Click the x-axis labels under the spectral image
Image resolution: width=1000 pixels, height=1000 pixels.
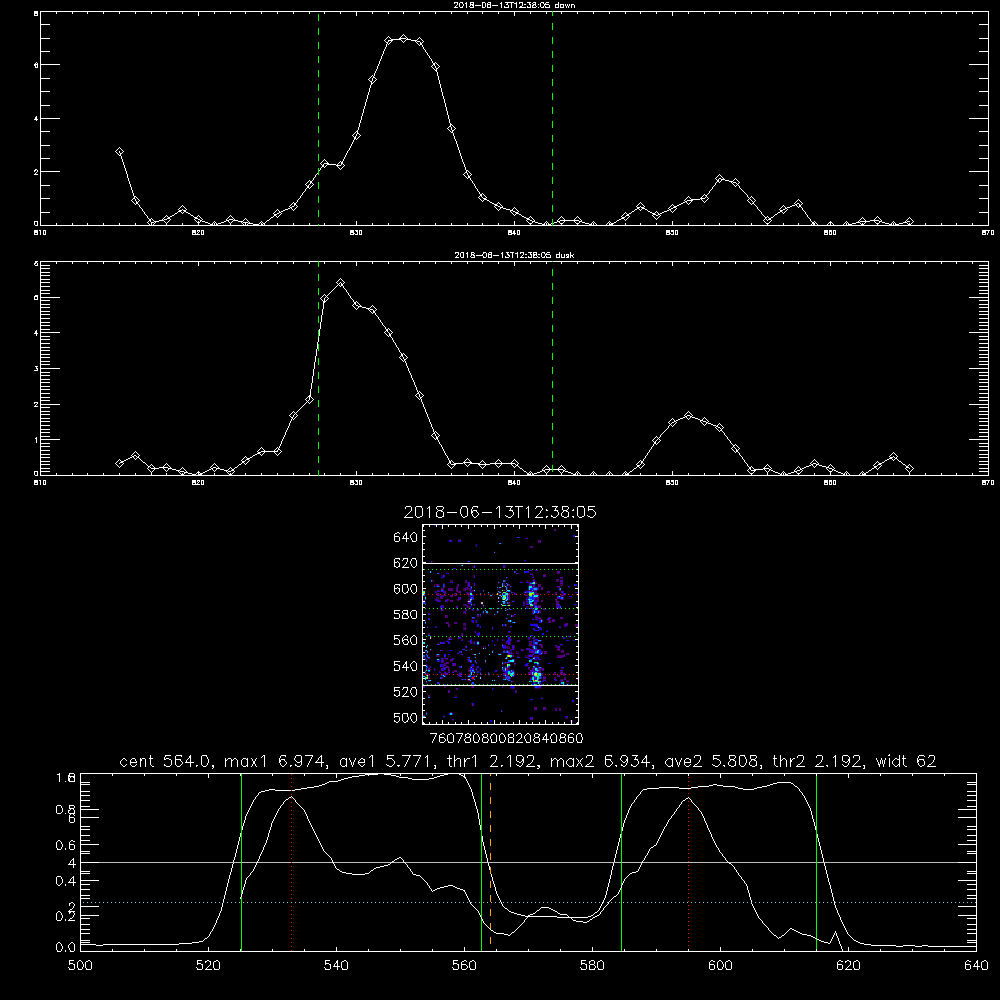(506, 738)
